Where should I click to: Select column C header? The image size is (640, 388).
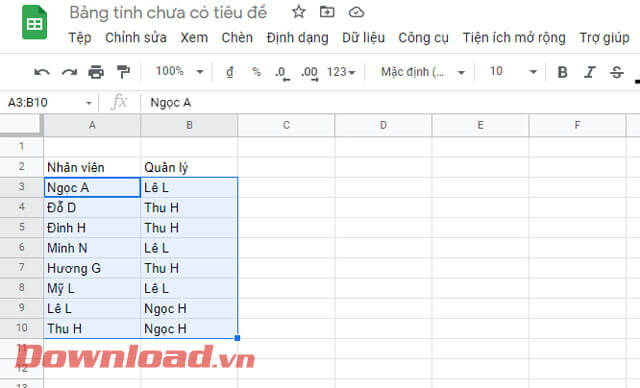287,125
